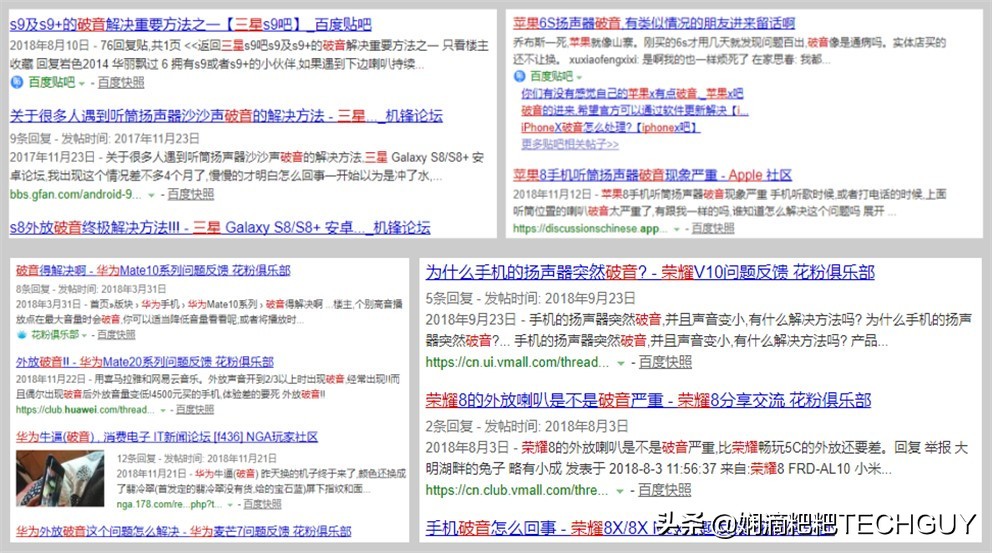The height and width of the screenshot is (553, 992).
Task: Click the https://club.huawei.com/thread... URL
Action: pos(85,410)
